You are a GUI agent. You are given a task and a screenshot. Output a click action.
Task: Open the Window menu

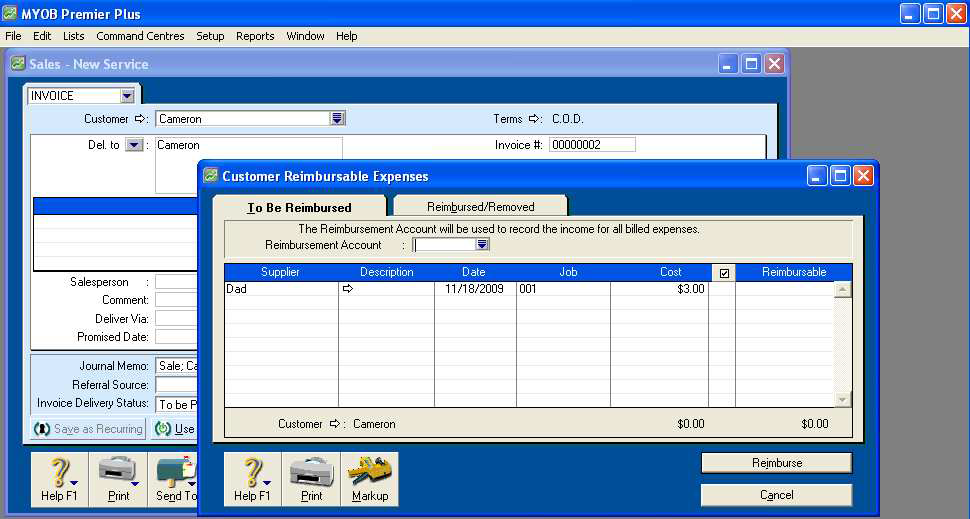click(305, 36)
